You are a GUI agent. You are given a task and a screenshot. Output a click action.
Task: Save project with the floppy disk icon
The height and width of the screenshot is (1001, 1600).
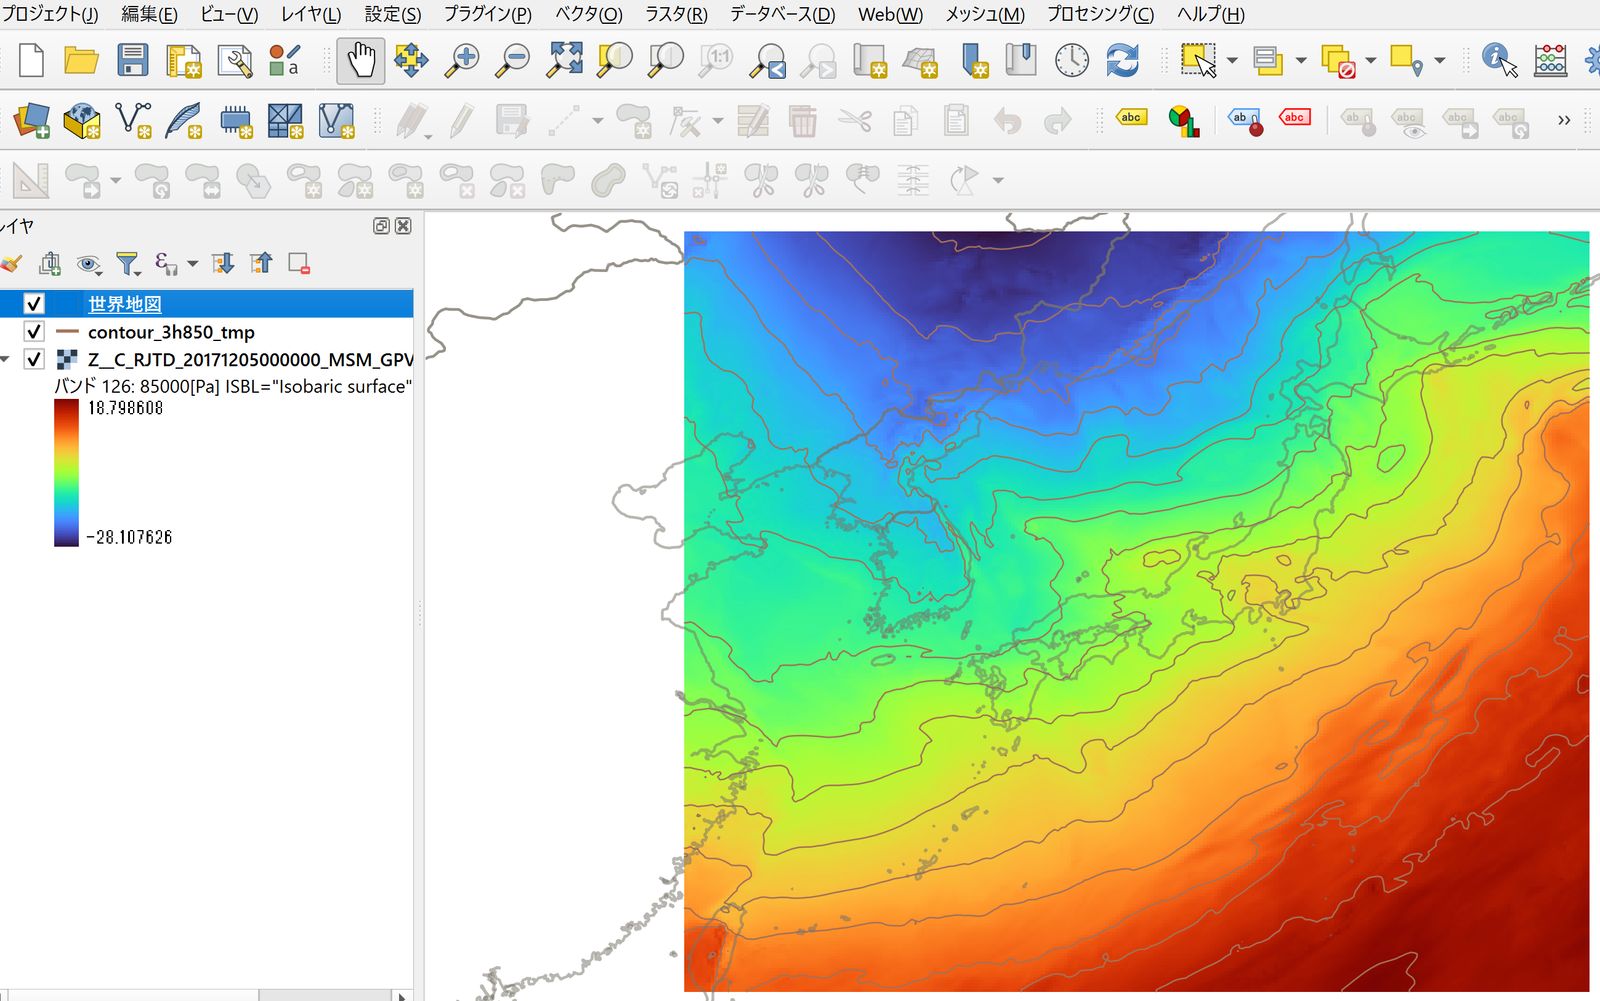coord(132,60)
